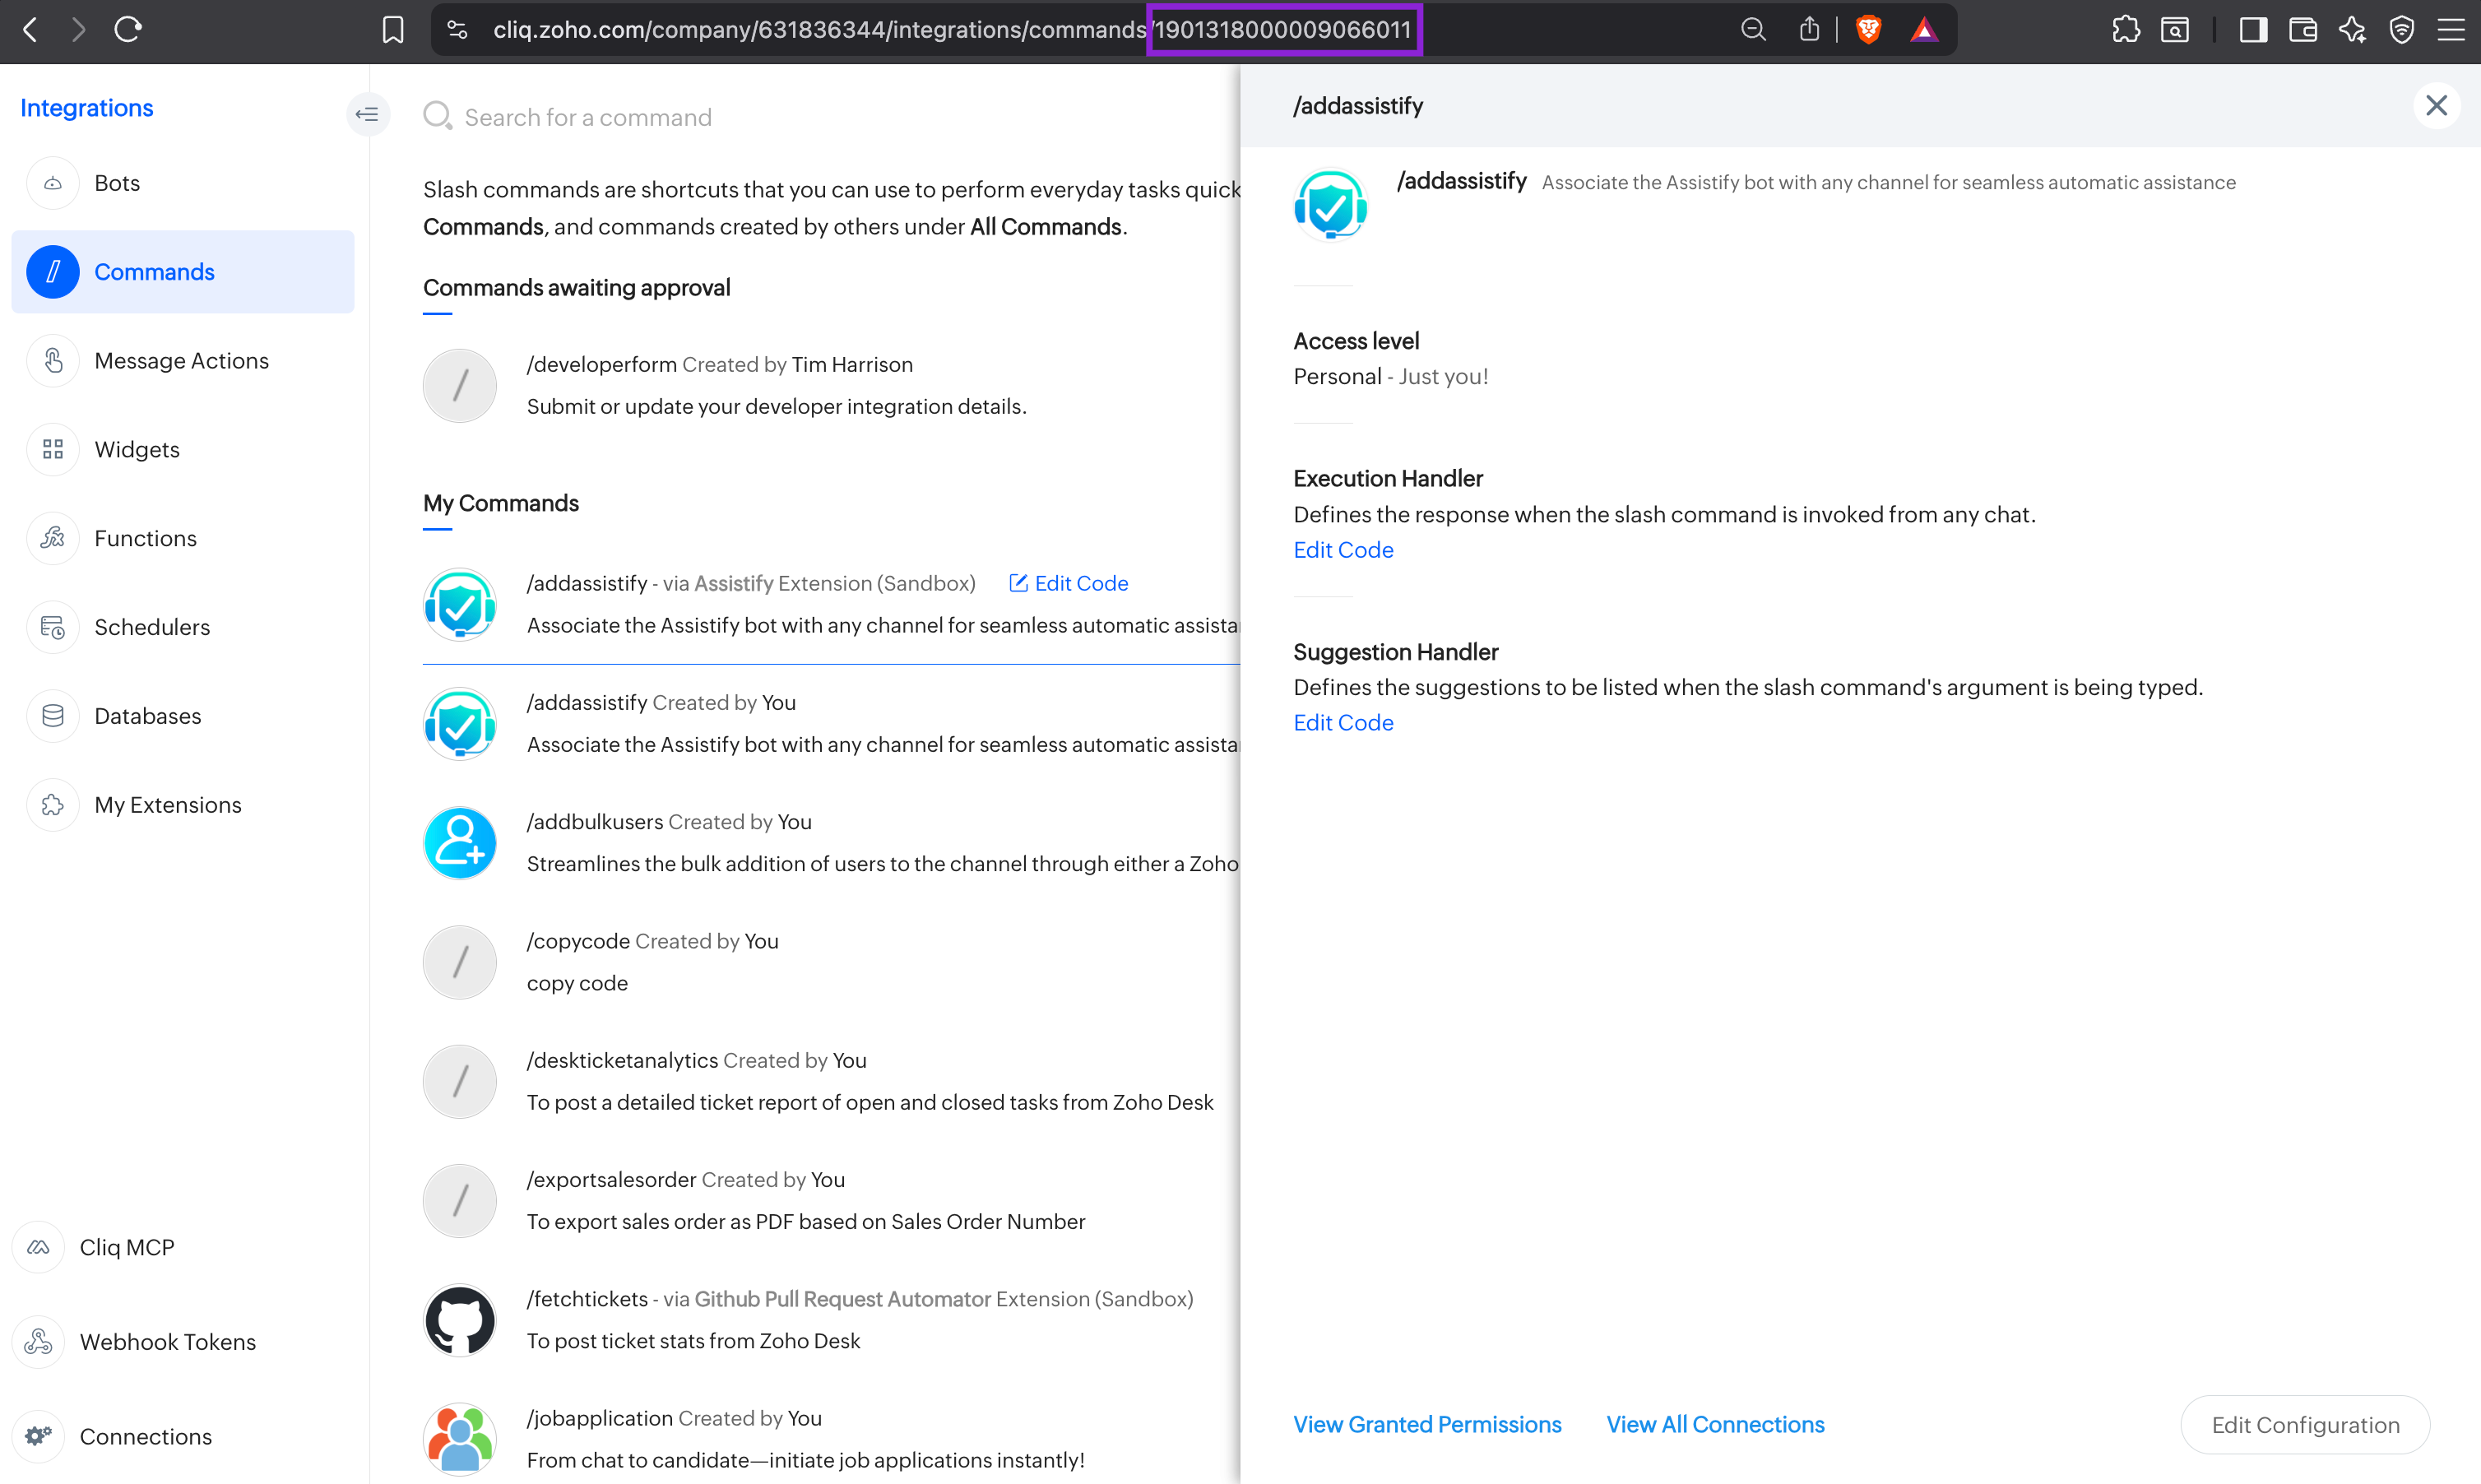Click the /exportsalesorder slash icon
The image size is (2481, 1484).
[x=460, y=1201]
